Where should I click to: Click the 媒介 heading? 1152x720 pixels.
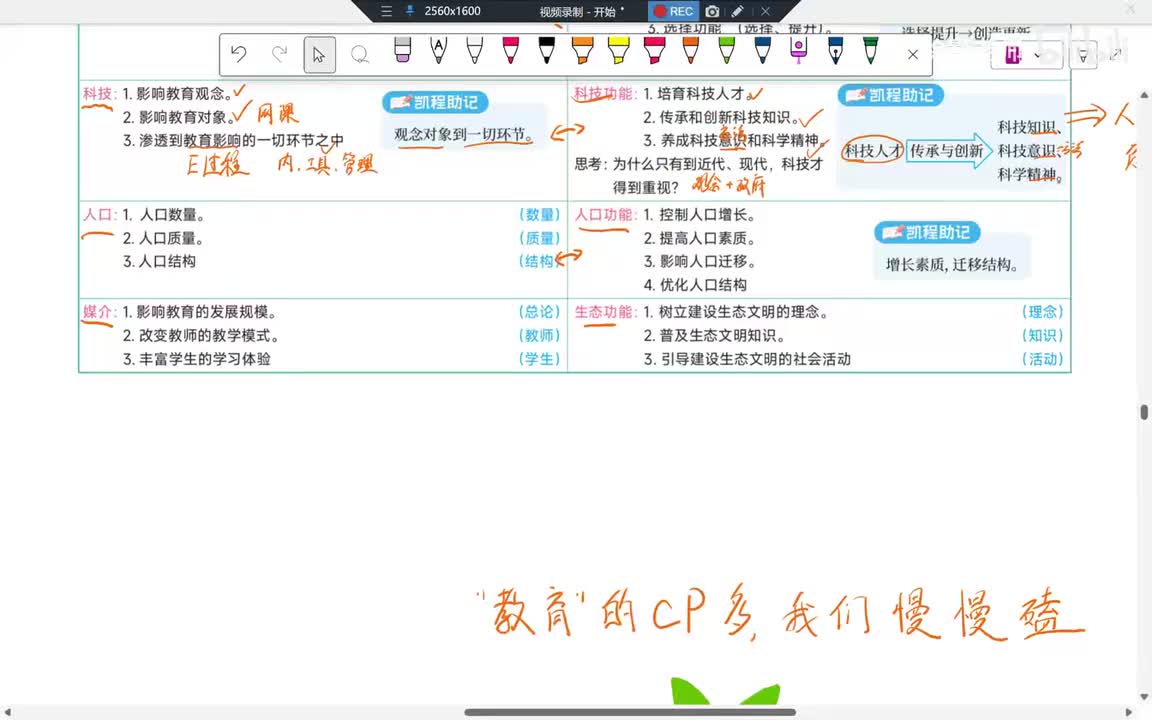(97, 312)
